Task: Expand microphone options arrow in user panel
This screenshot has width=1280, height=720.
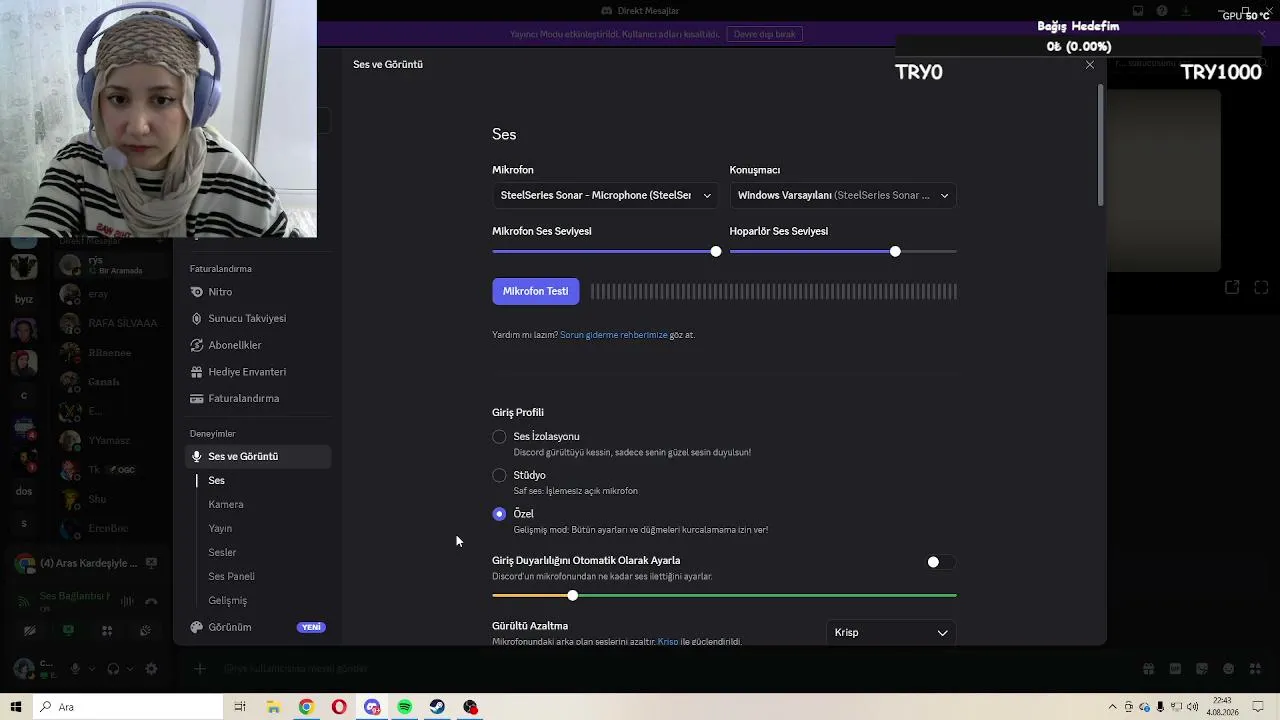Action: coord(91,669)
